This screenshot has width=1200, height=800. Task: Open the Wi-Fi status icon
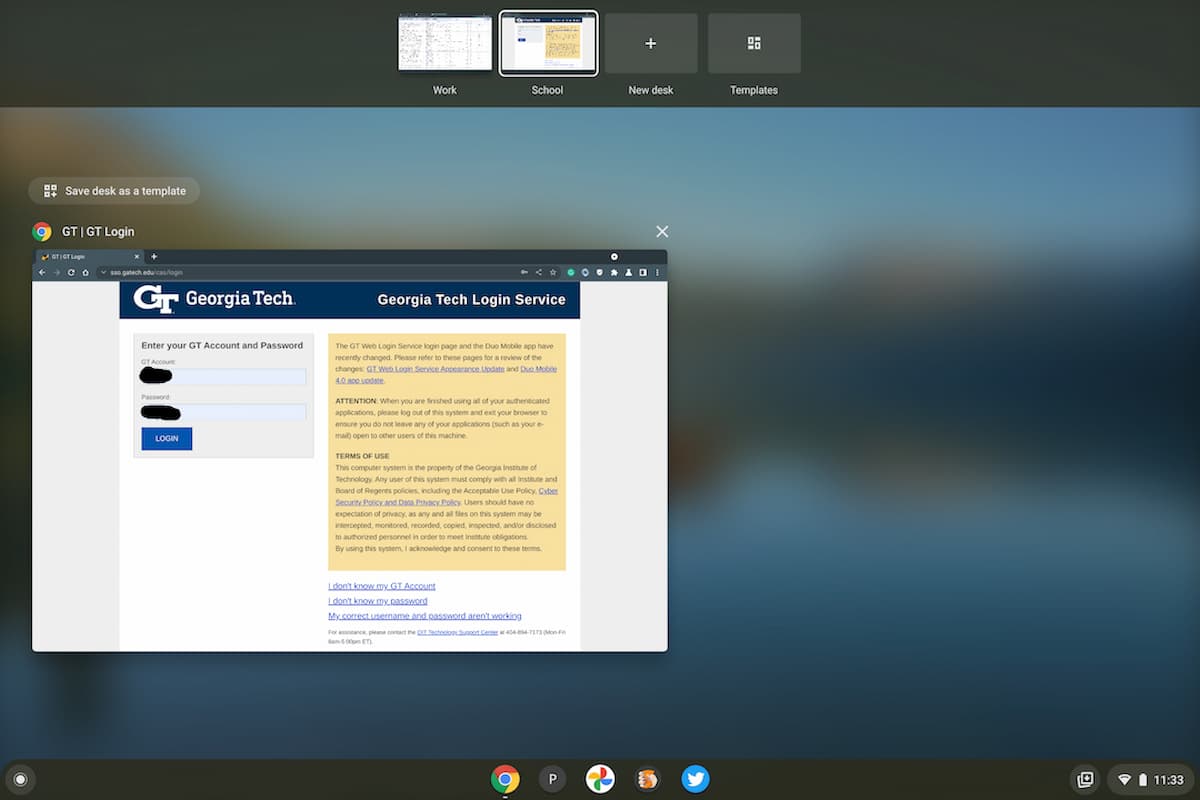click(x=1124, y=780)
